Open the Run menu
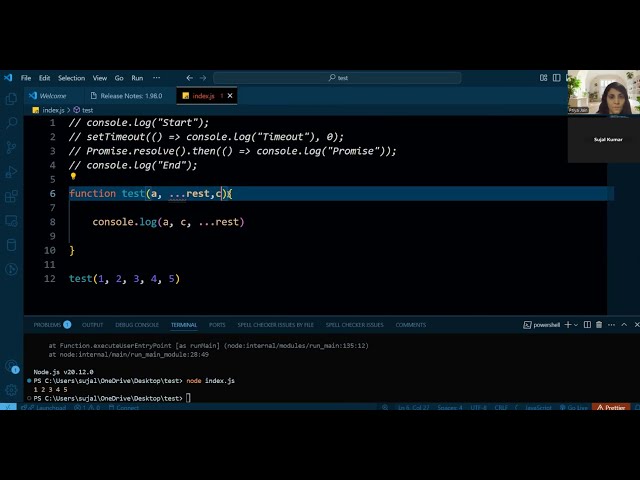The width and height of the screenshot is (640, 480). 137,78
